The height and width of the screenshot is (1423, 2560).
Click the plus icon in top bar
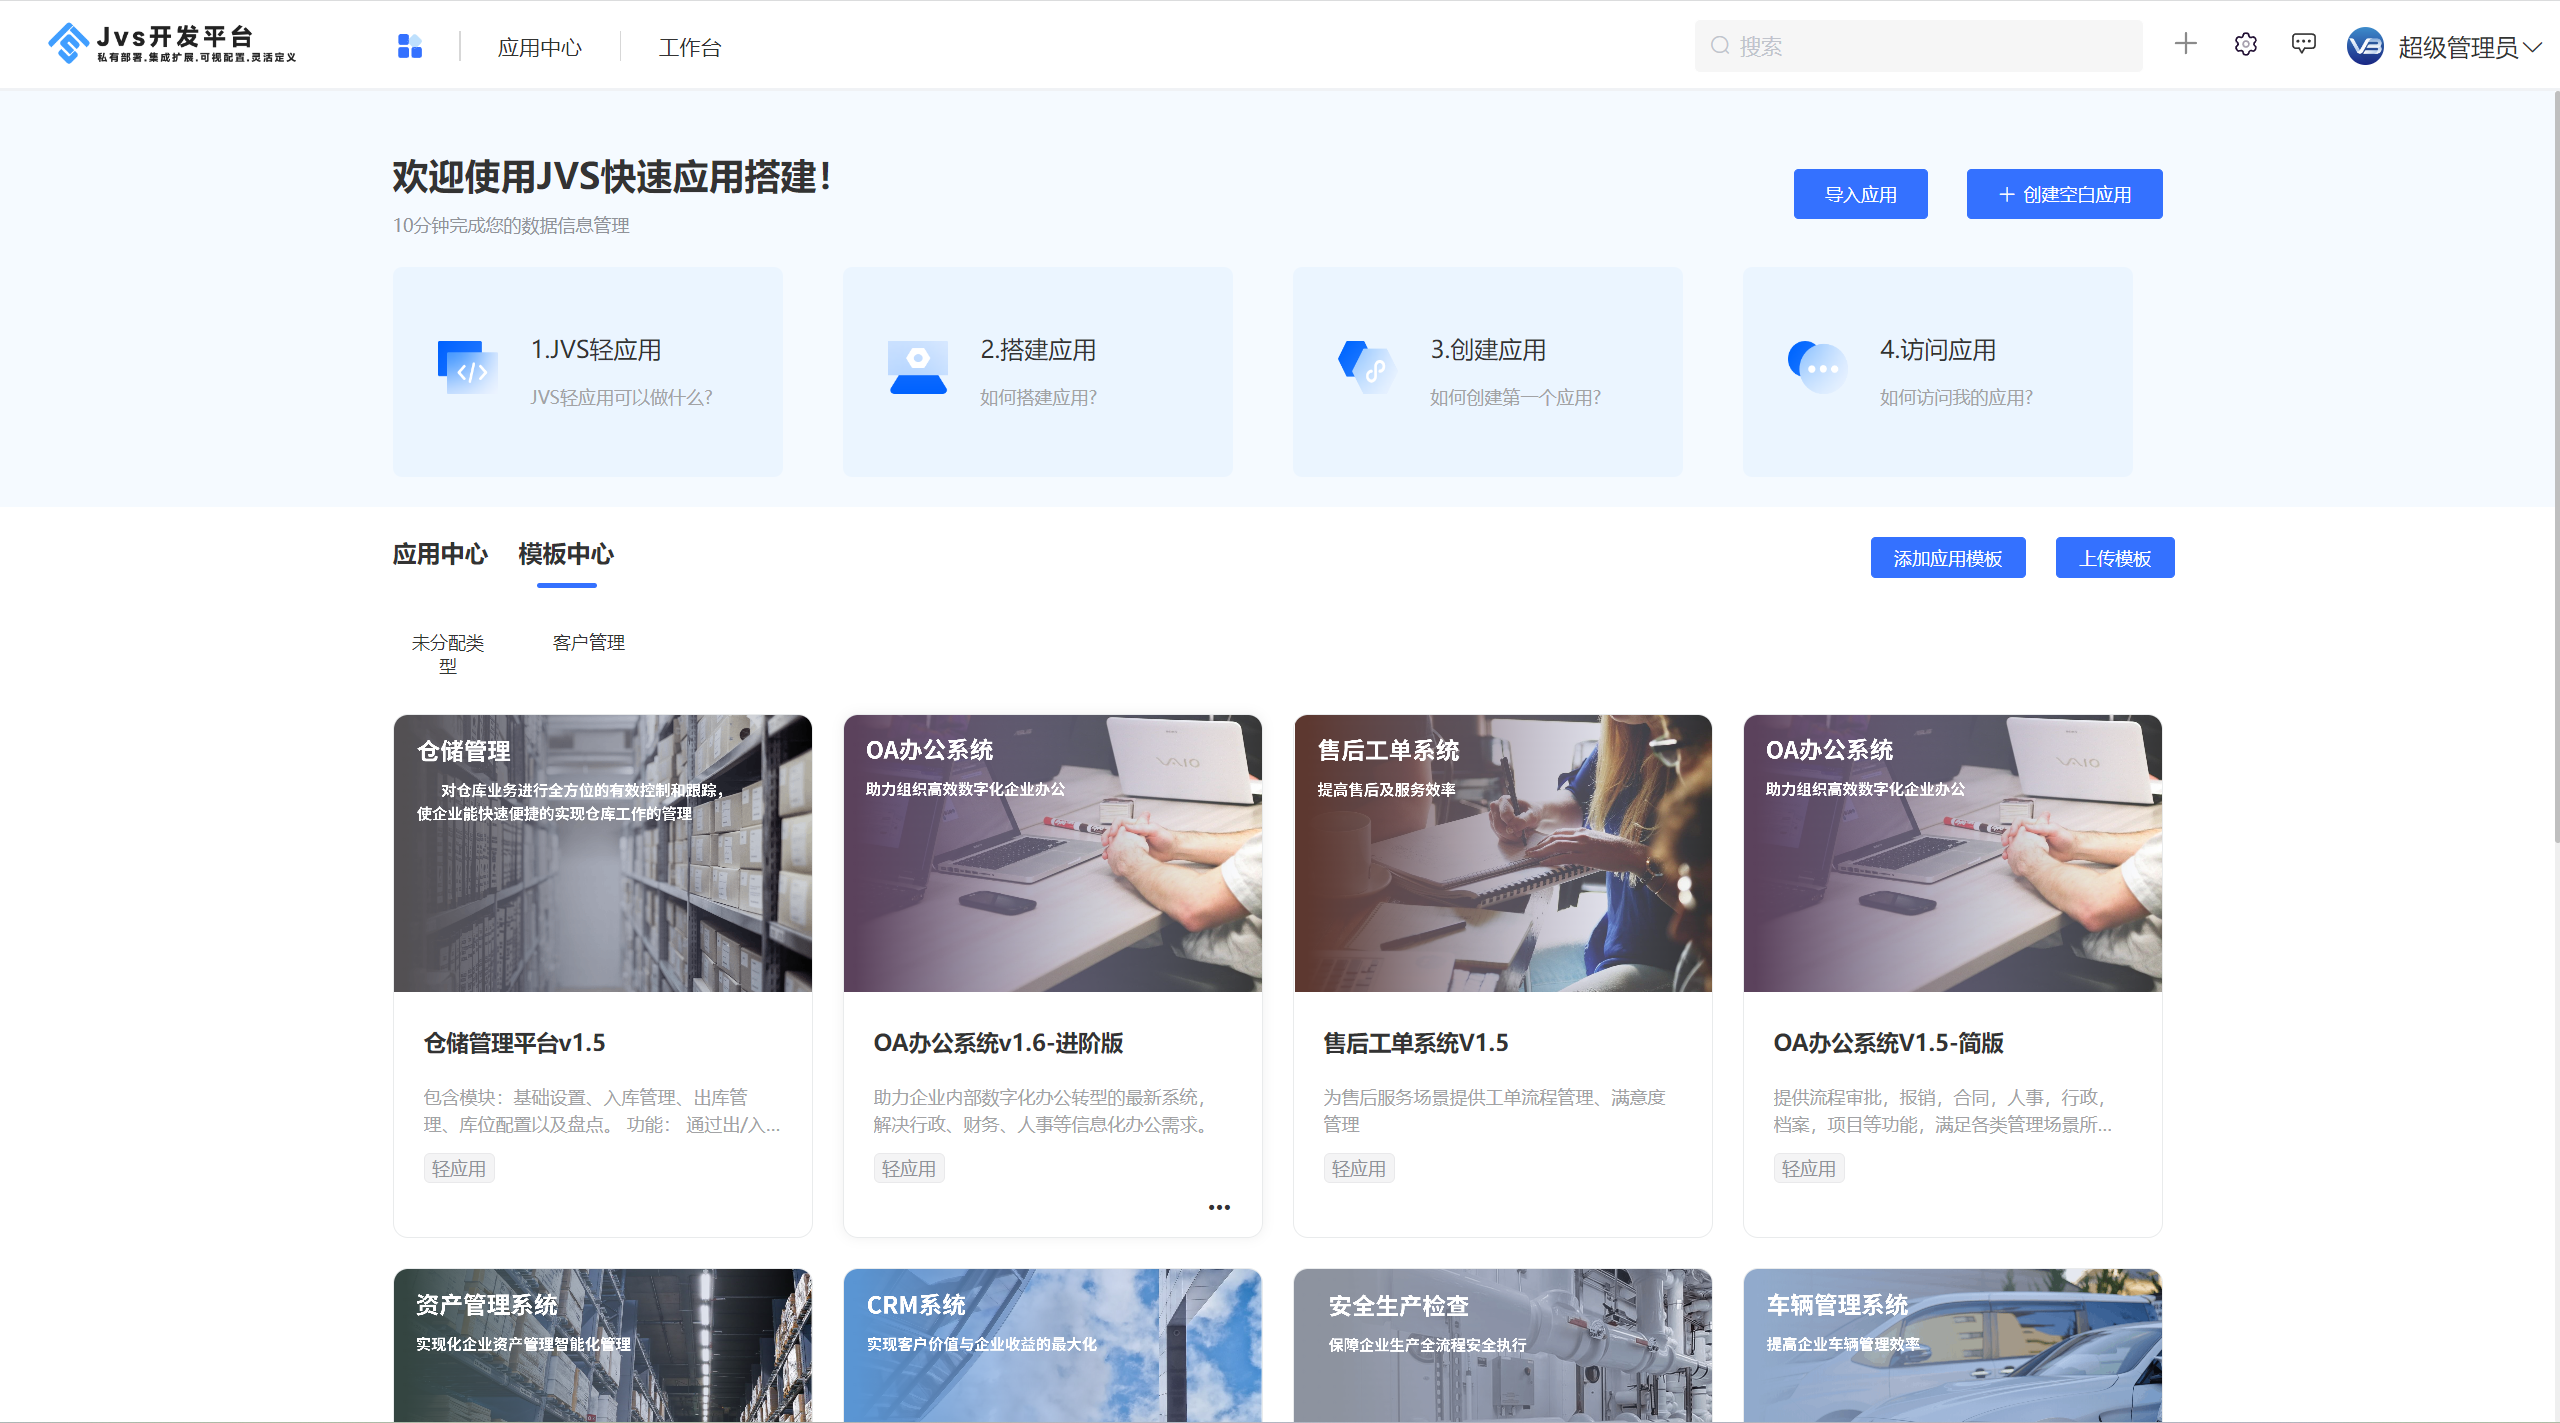[x=2186, y=44]
